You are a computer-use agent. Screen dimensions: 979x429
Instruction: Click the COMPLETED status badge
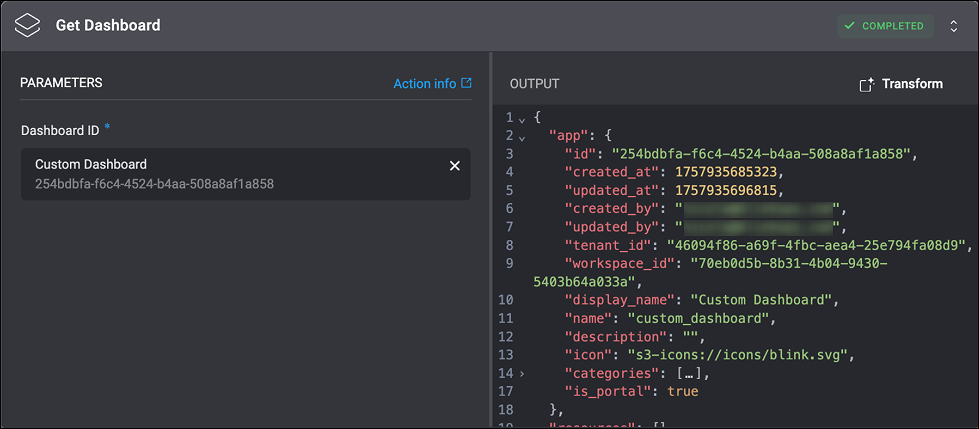885,26
